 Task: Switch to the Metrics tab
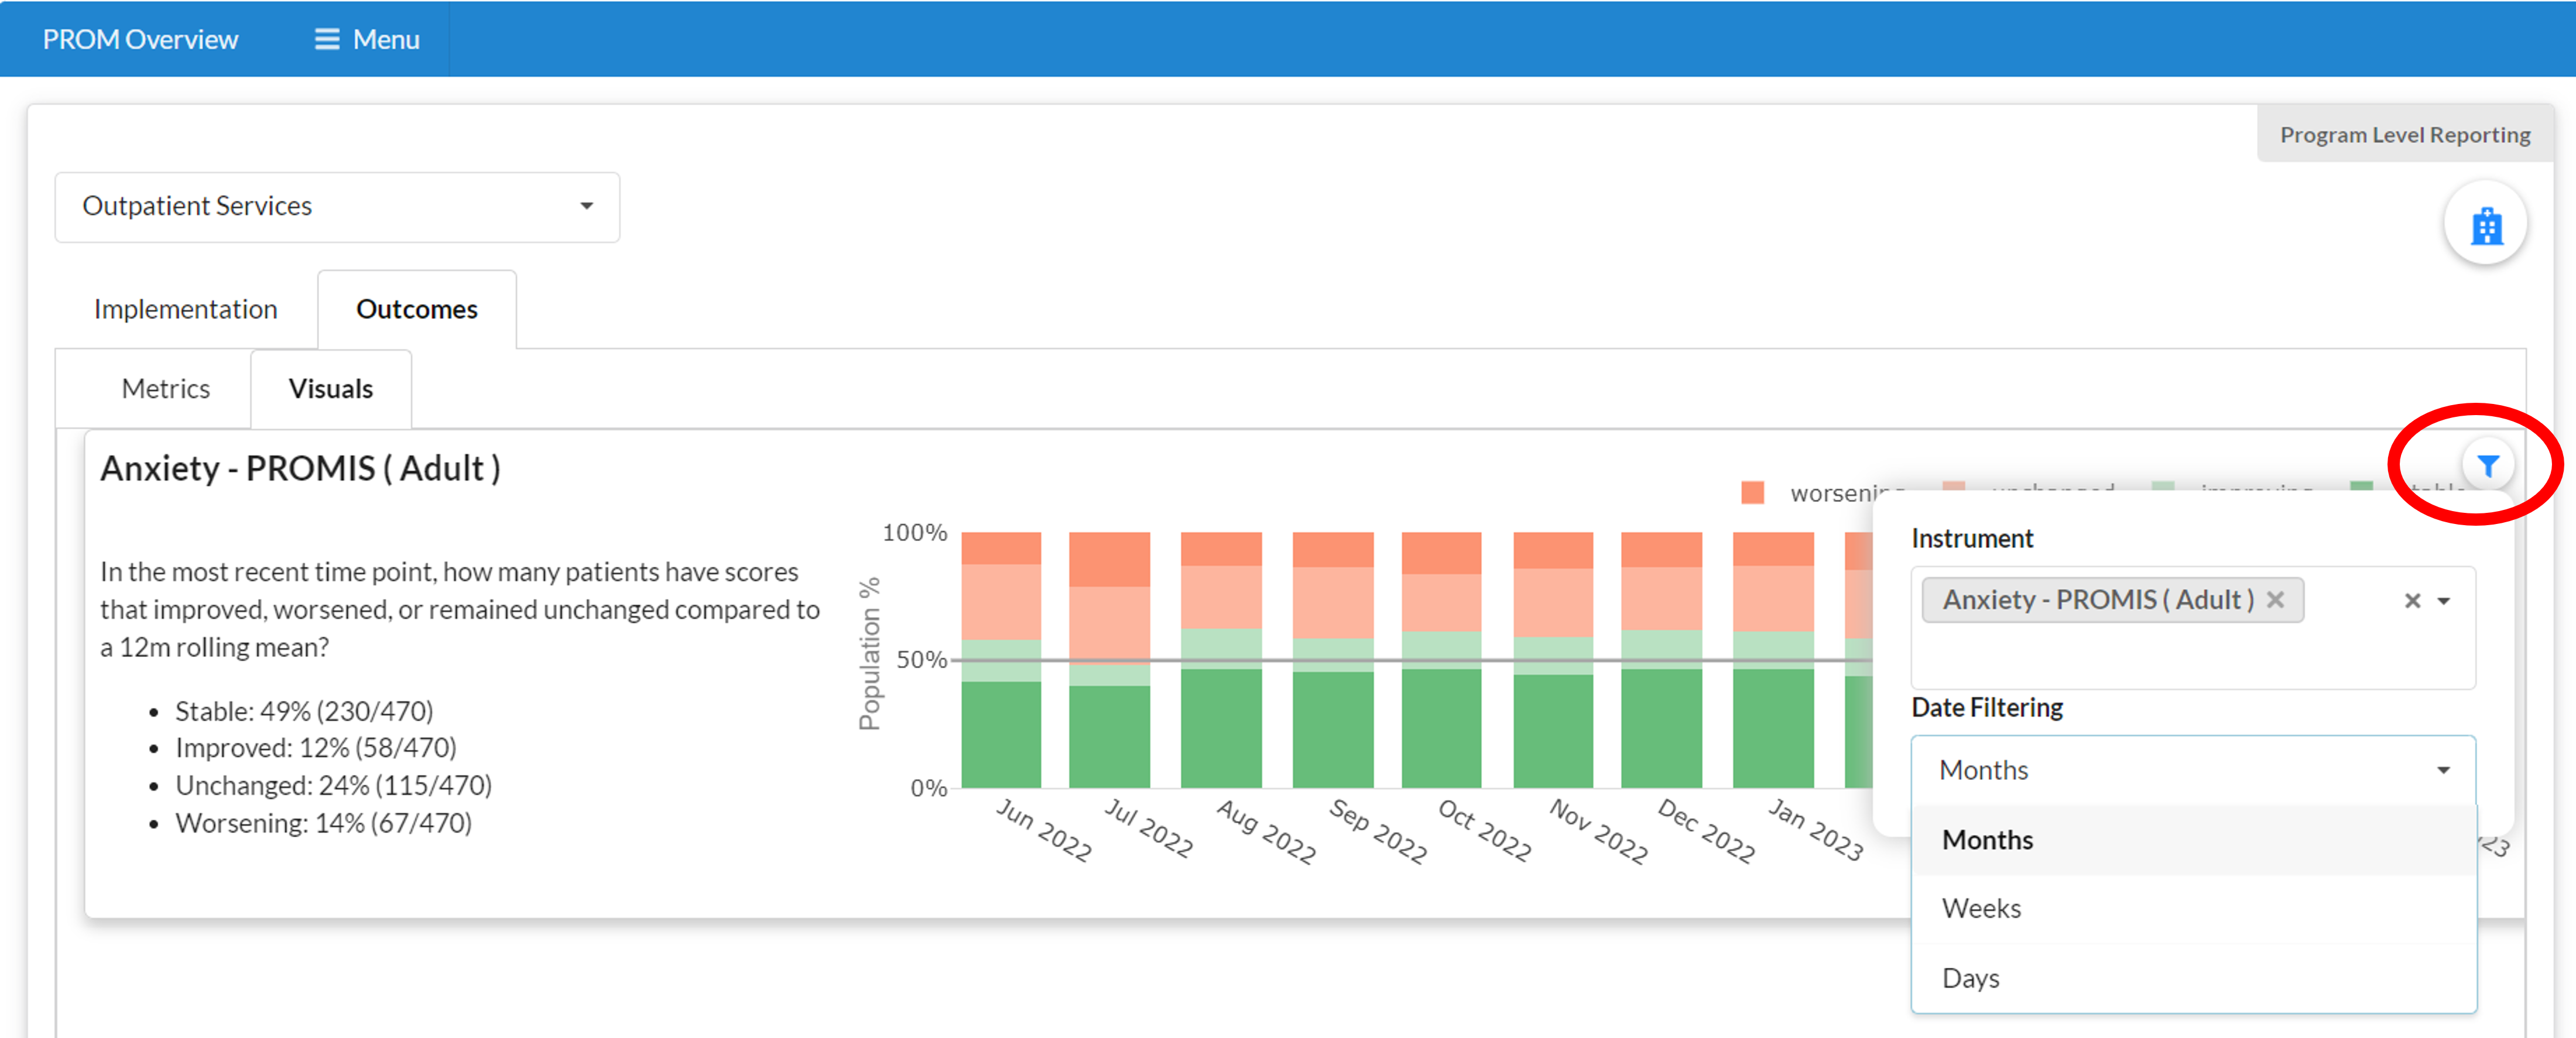pos(165,388)
